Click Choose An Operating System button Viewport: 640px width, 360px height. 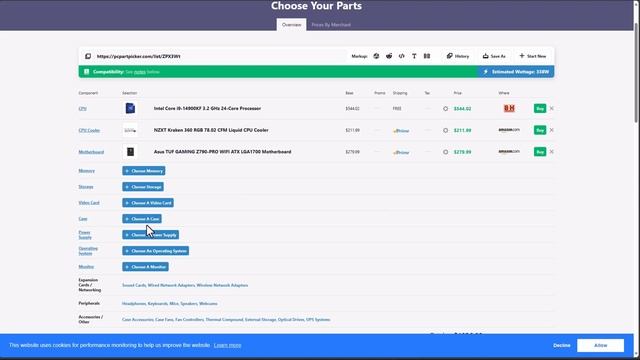tap(156, 251)
